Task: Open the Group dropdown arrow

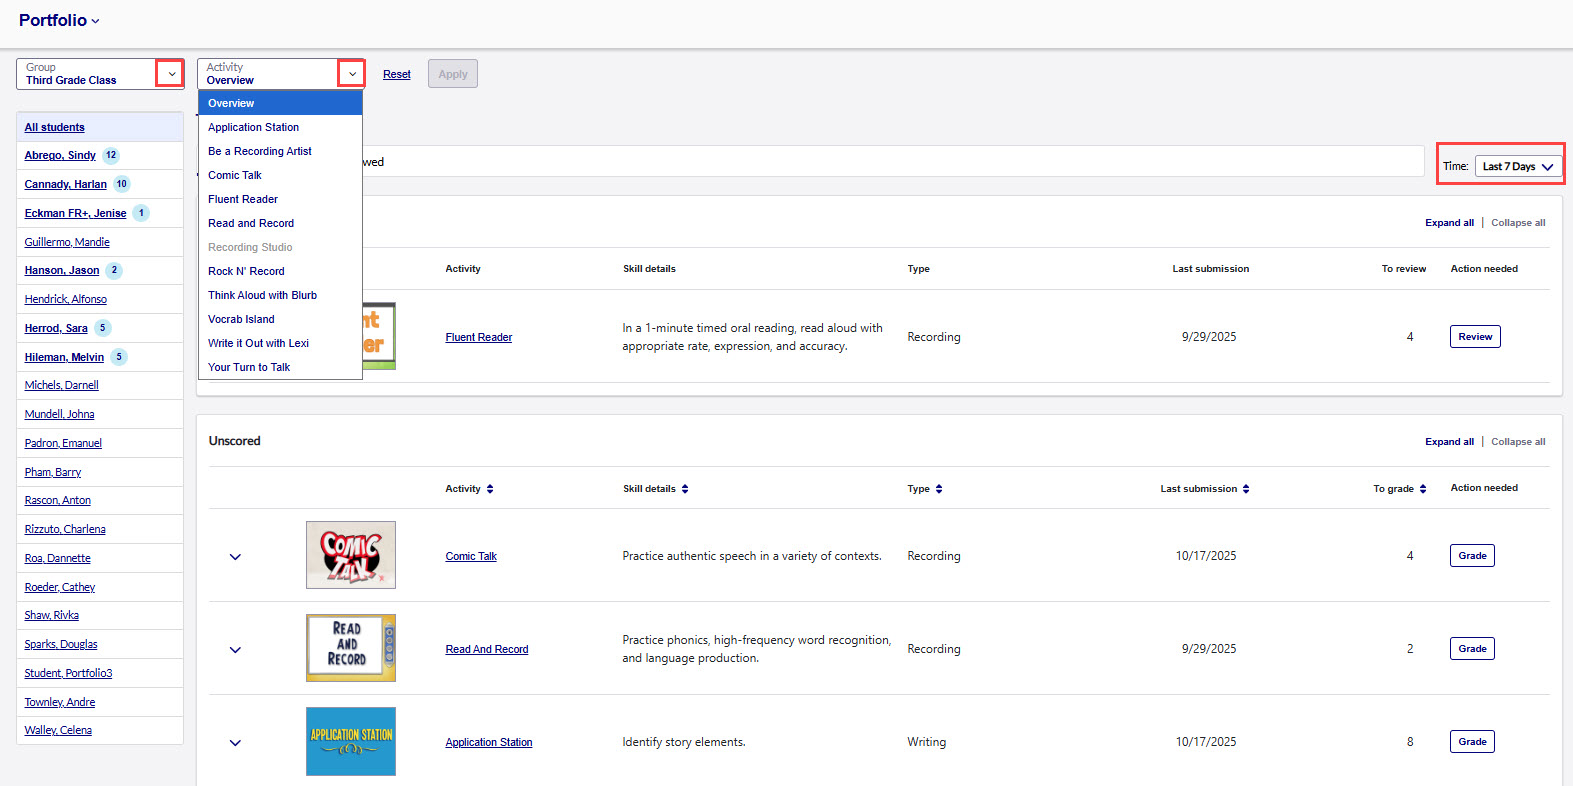Action: pos(171,74)
